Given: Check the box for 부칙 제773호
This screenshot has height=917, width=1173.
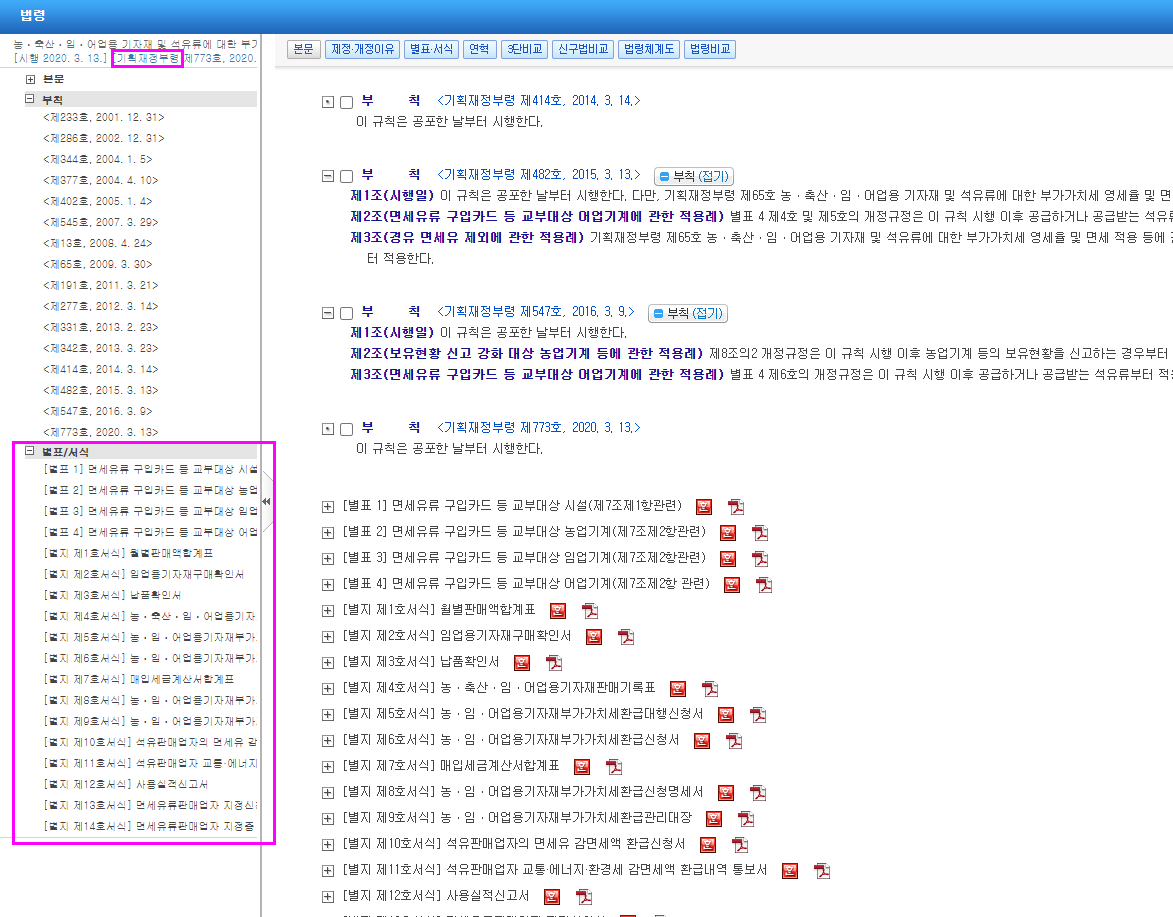Looking at the screenshot, I should click(x=346, y=429).
